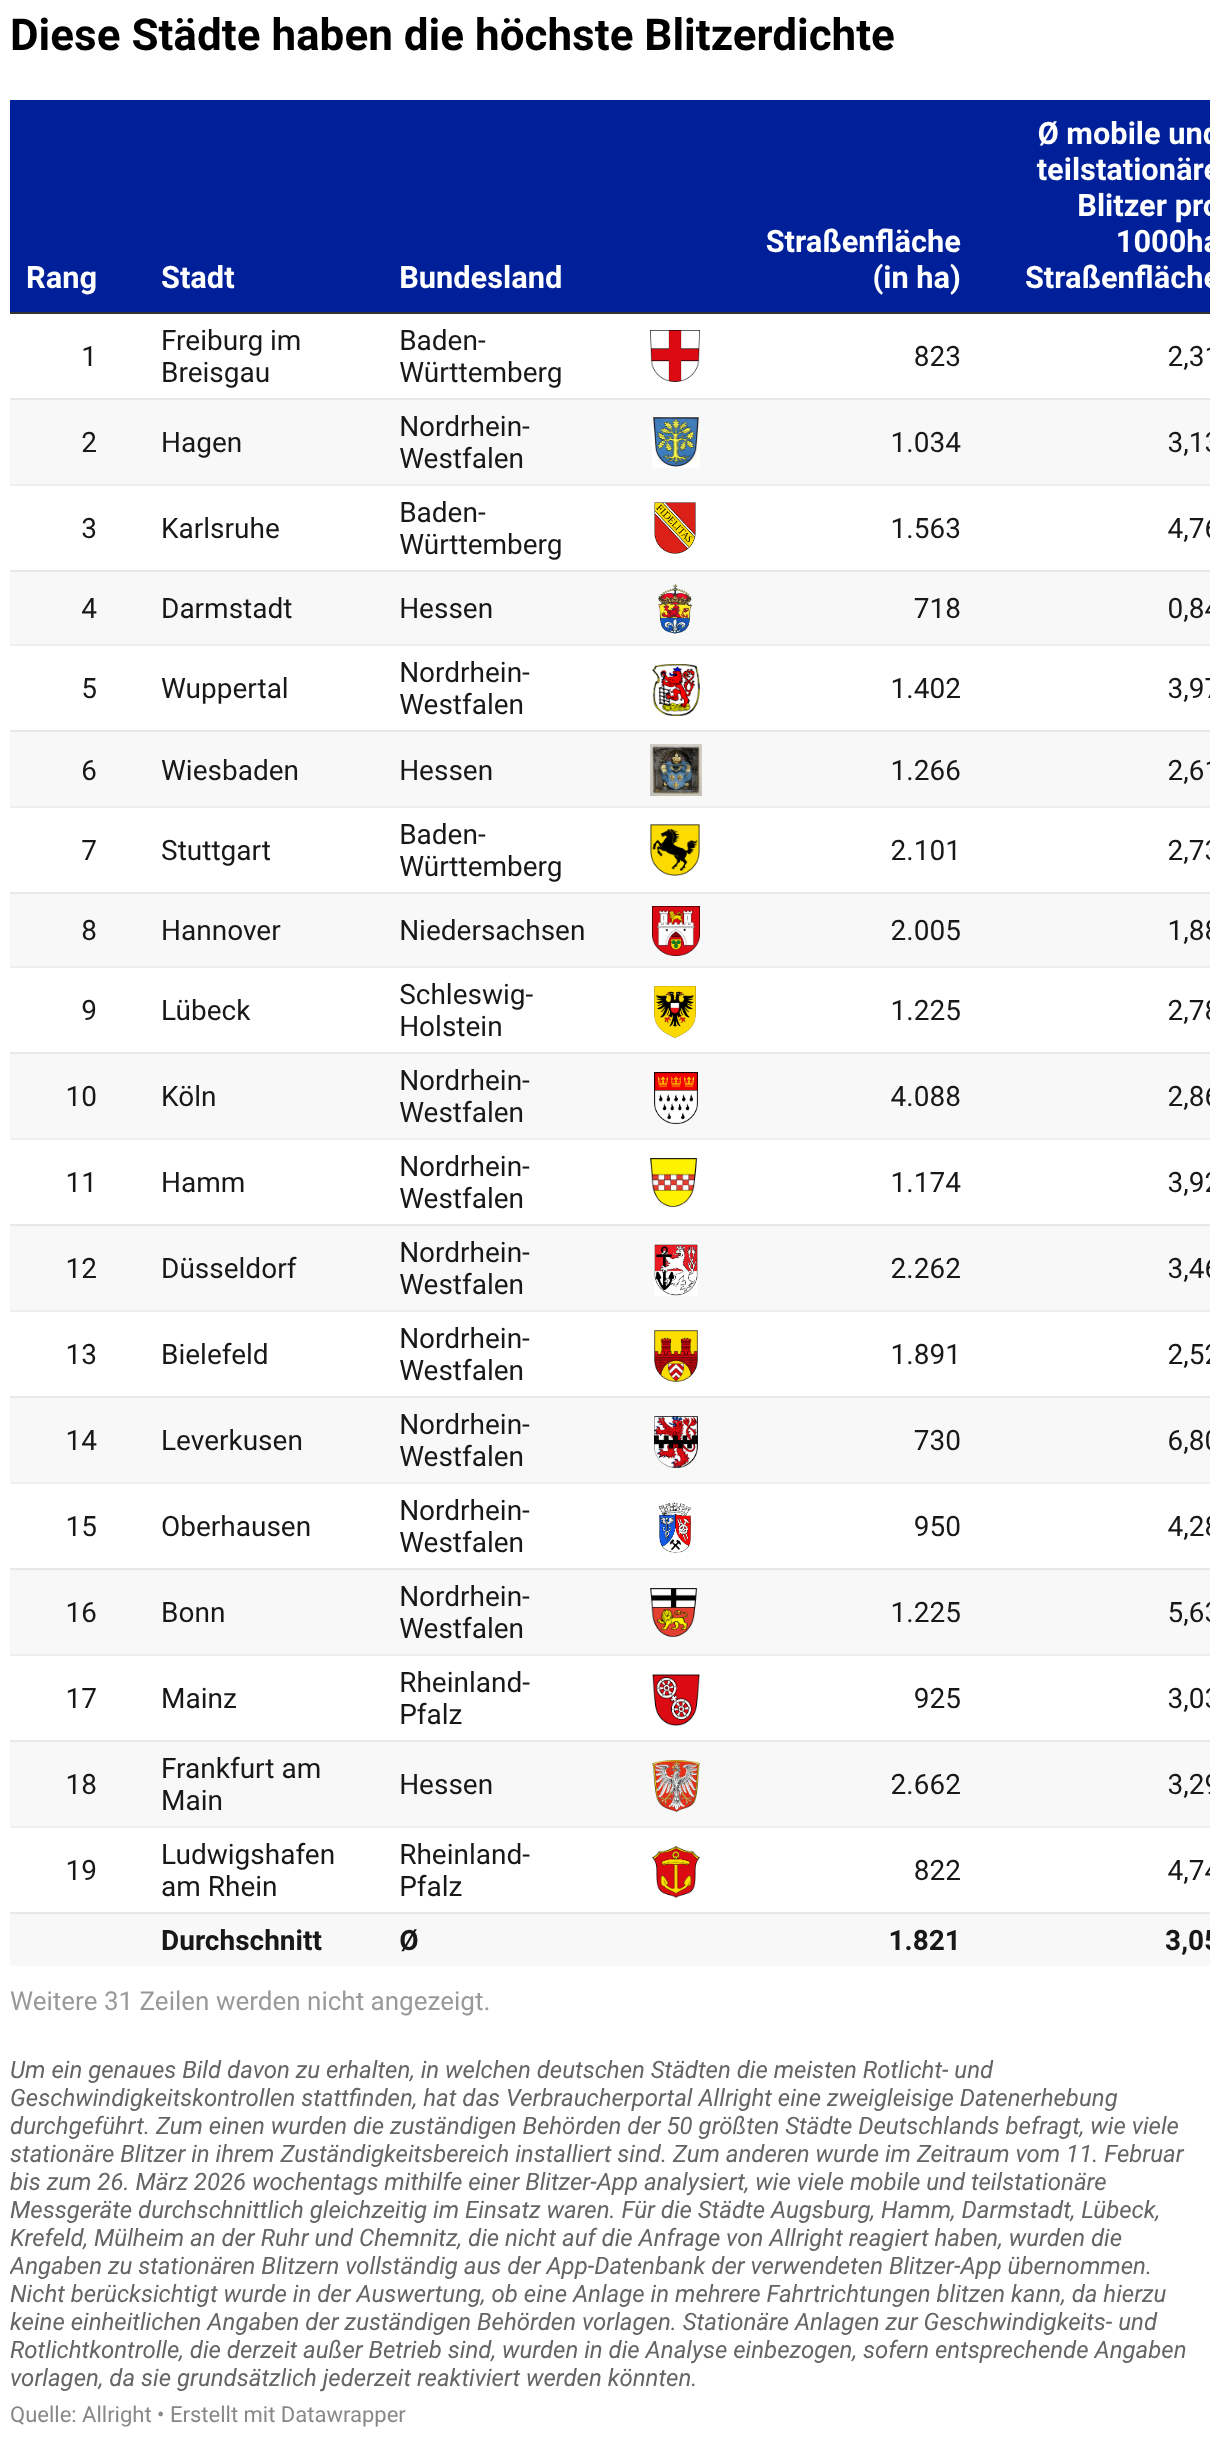Sort by Straßenfläche (in ha) header
The image size is (1220, 2440).
tap(863, 259)
